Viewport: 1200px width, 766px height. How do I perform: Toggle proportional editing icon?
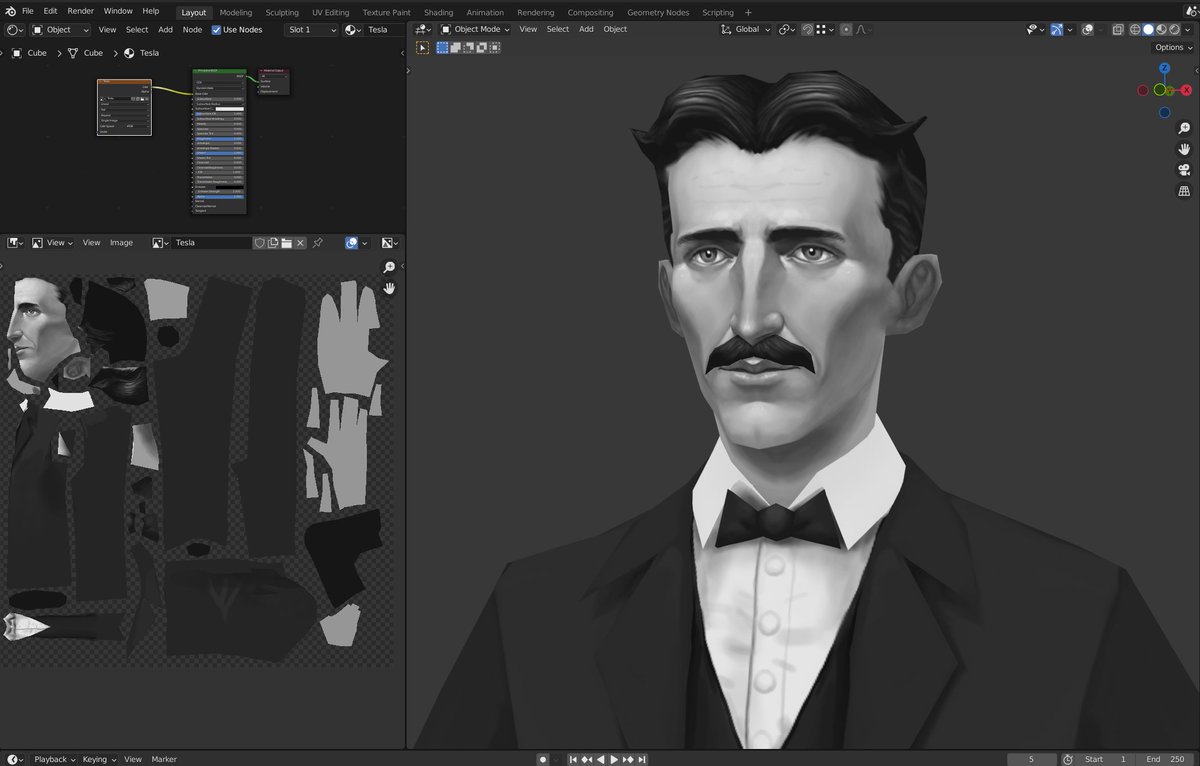(x=847, y=29)
